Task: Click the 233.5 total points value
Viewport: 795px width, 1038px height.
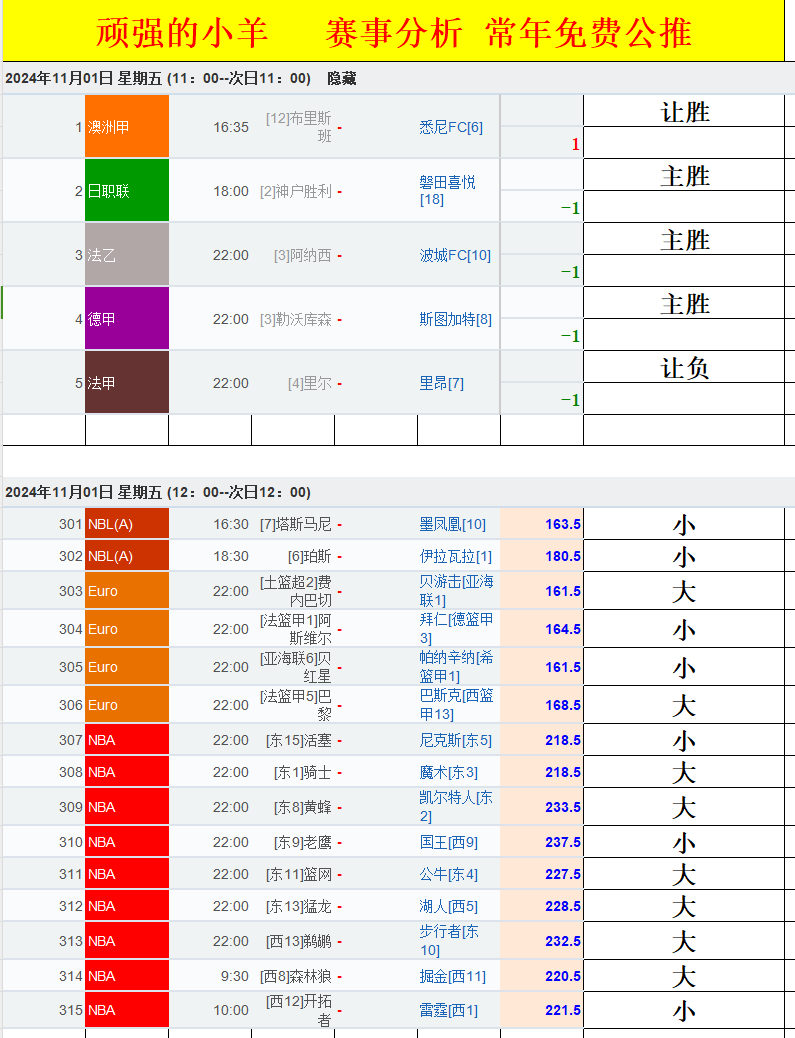Action: [x=563, y=807]
